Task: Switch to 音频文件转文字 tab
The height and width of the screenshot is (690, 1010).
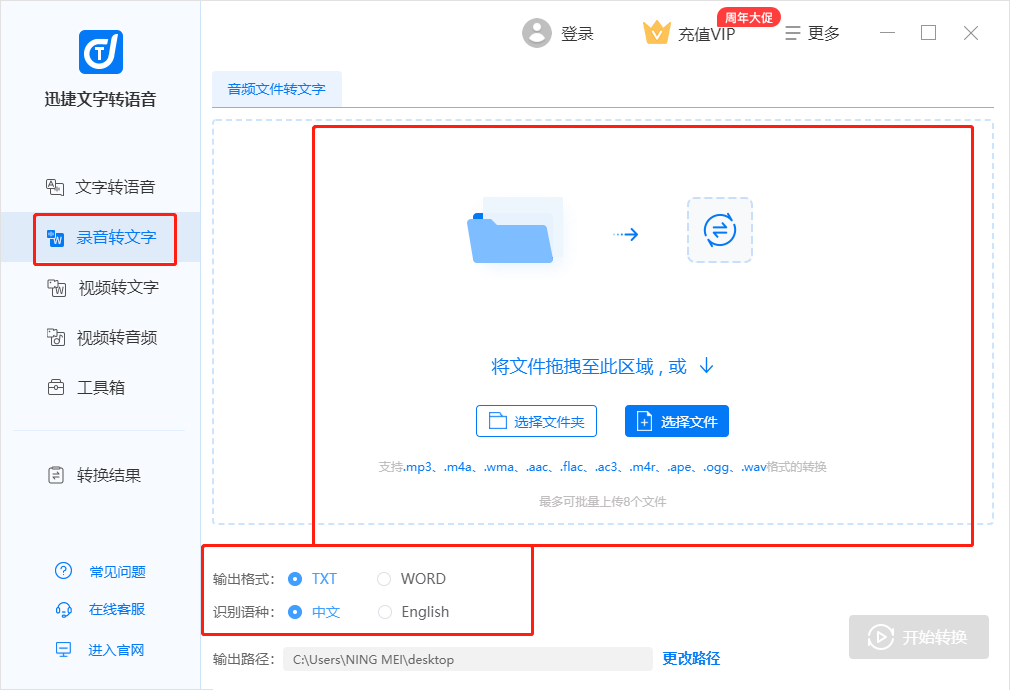Action: point(276,89)
